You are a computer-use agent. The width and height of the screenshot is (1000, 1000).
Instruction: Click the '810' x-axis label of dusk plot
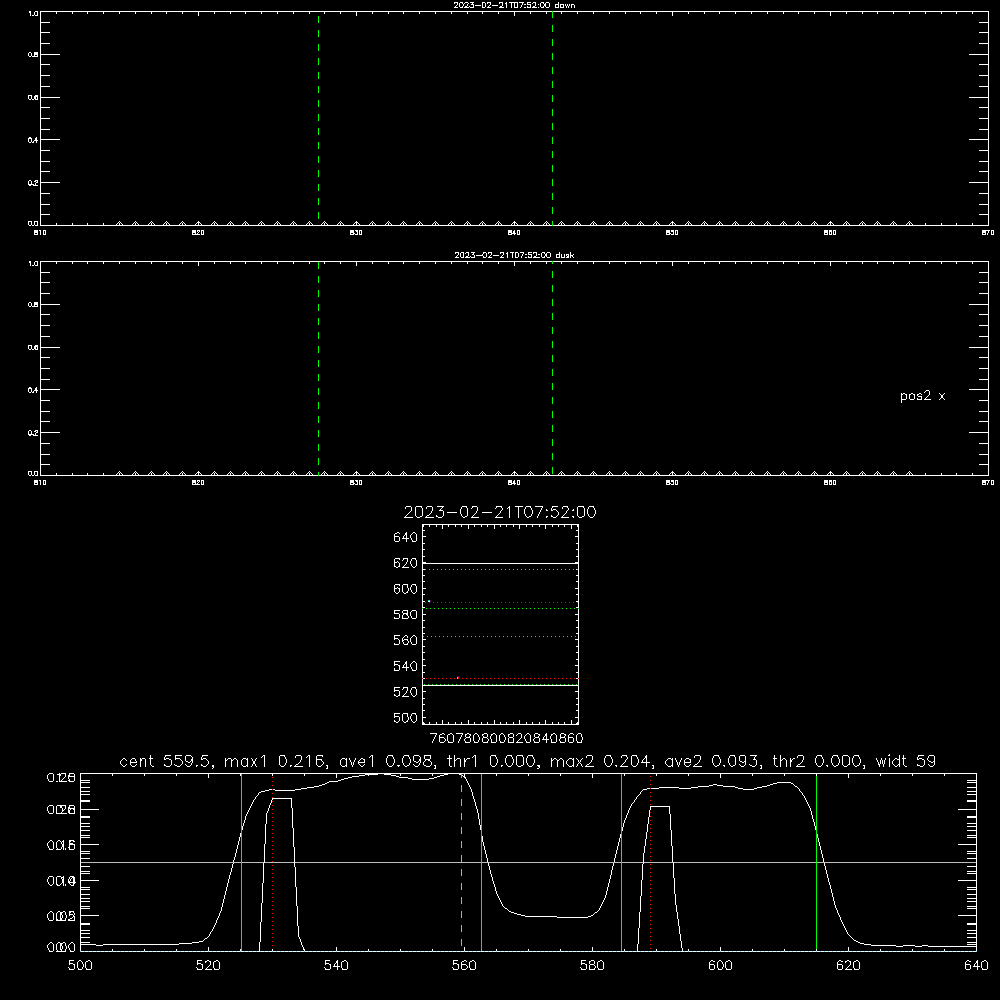click(x=40, y=483)
